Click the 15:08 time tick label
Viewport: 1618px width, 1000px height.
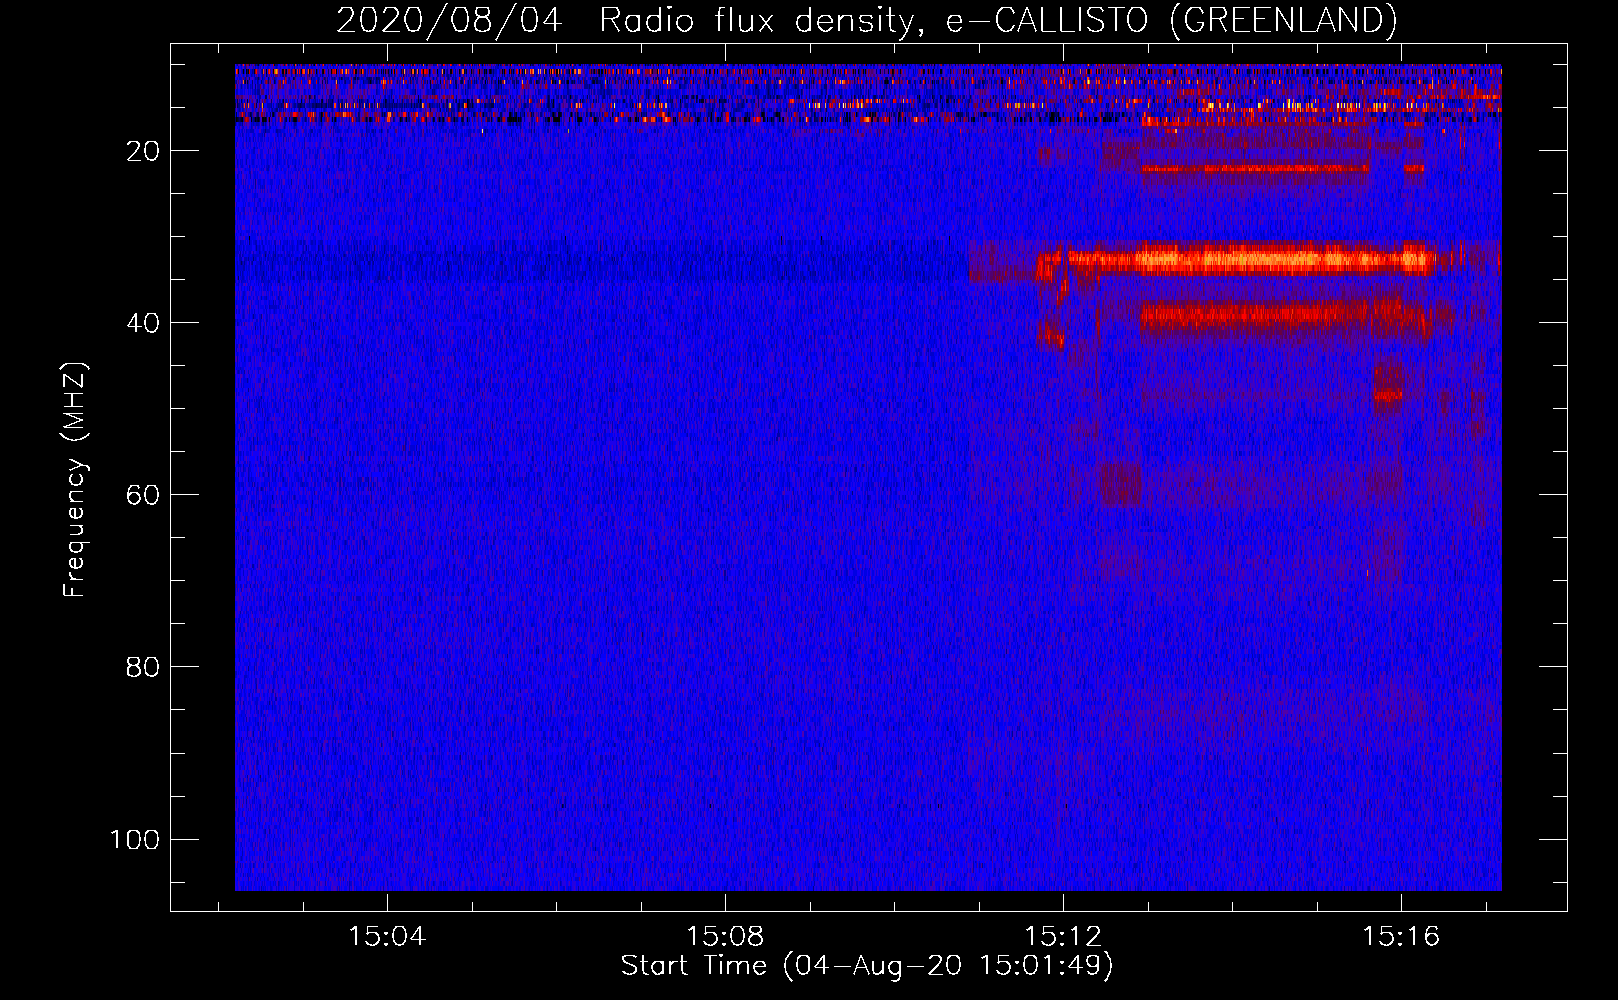point(725,936)
